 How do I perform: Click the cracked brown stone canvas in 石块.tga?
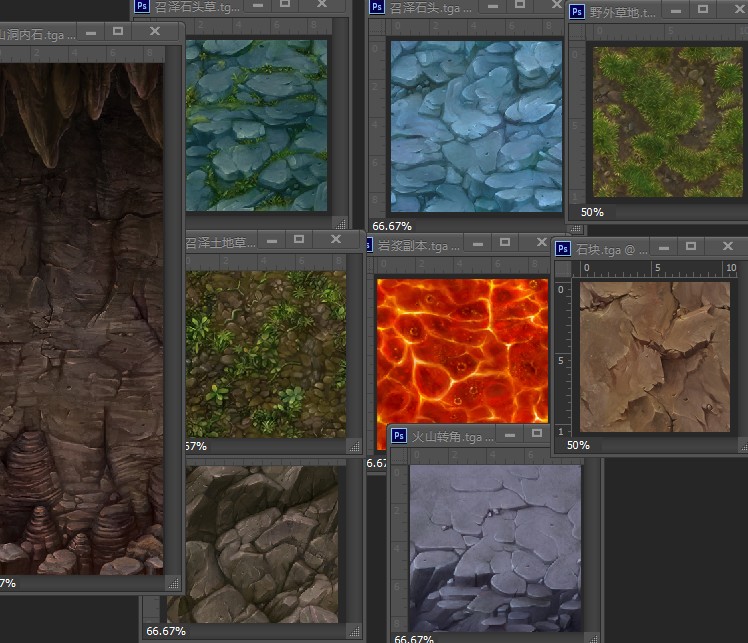click(x=654, y=357)
